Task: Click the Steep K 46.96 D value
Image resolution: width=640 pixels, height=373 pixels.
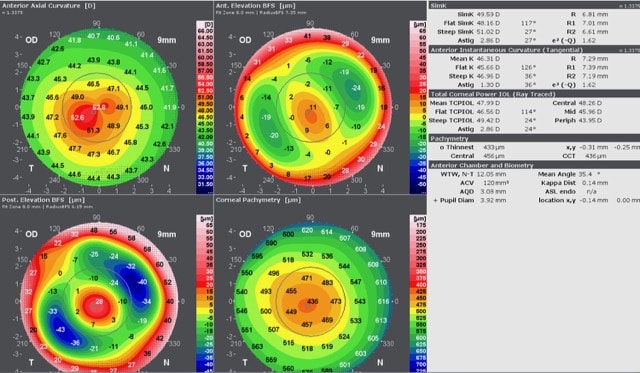Action: (x=488, y=76)
